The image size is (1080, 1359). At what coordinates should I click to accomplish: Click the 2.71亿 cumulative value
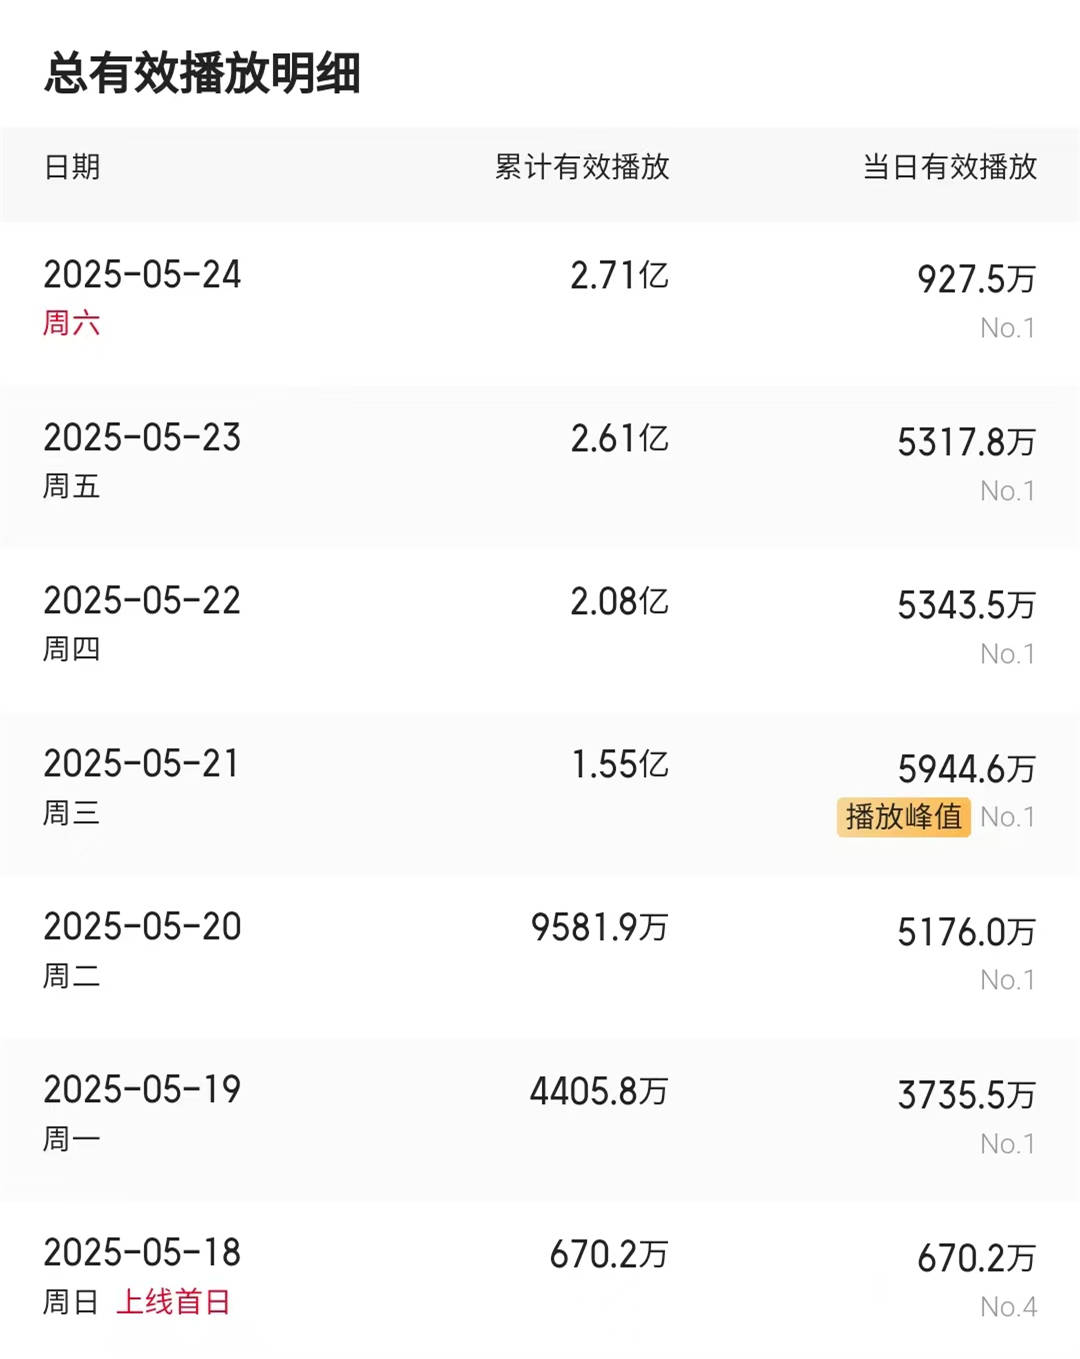tap(619, 275)
